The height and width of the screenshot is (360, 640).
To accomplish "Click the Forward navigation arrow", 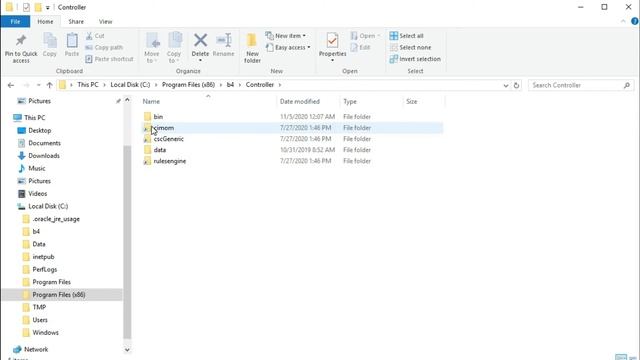I will tap(26, 85).
